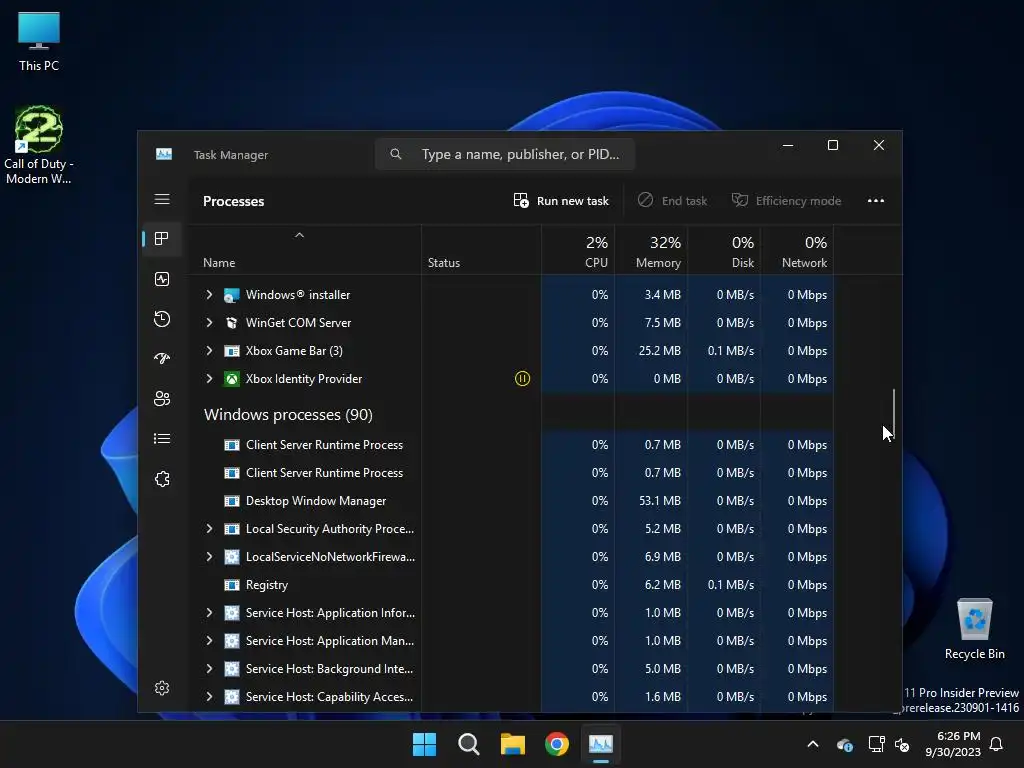
Task: Open the App history icon in sidebar
Action: click(162, 319)
